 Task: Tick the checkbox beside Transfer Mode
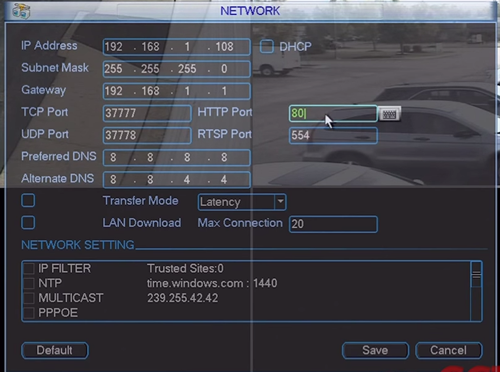click(x=28, y=201)
